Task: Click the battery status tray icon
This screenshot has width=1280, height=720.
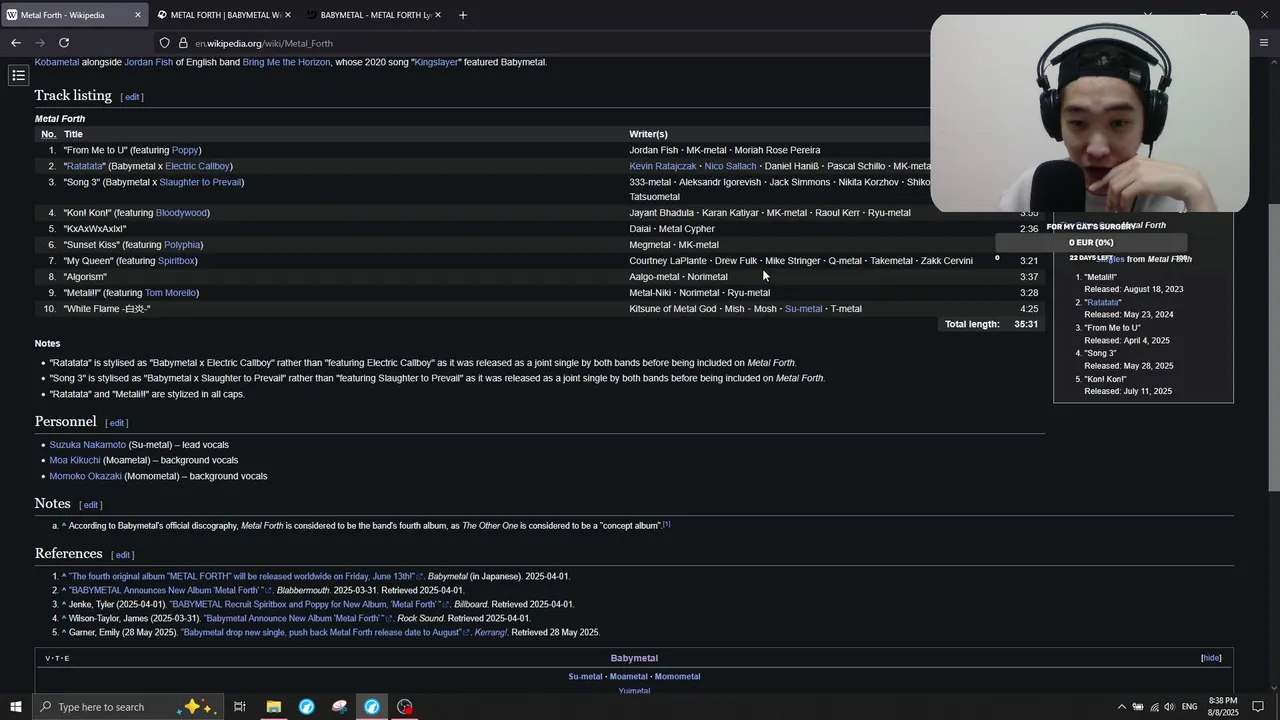Action: 1138,707
